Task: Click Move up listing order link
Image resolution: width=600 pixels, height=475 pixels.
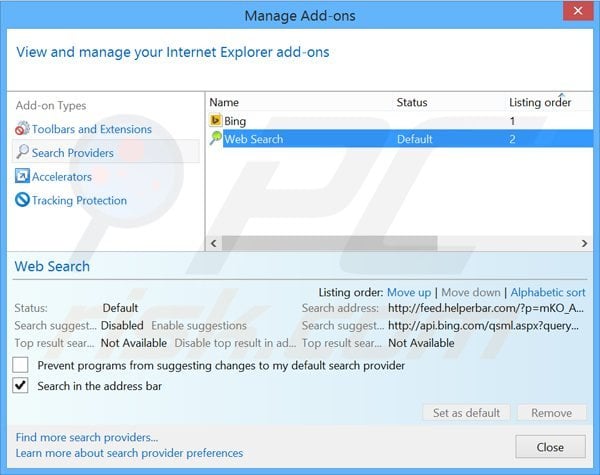Action: click(409, 292)
